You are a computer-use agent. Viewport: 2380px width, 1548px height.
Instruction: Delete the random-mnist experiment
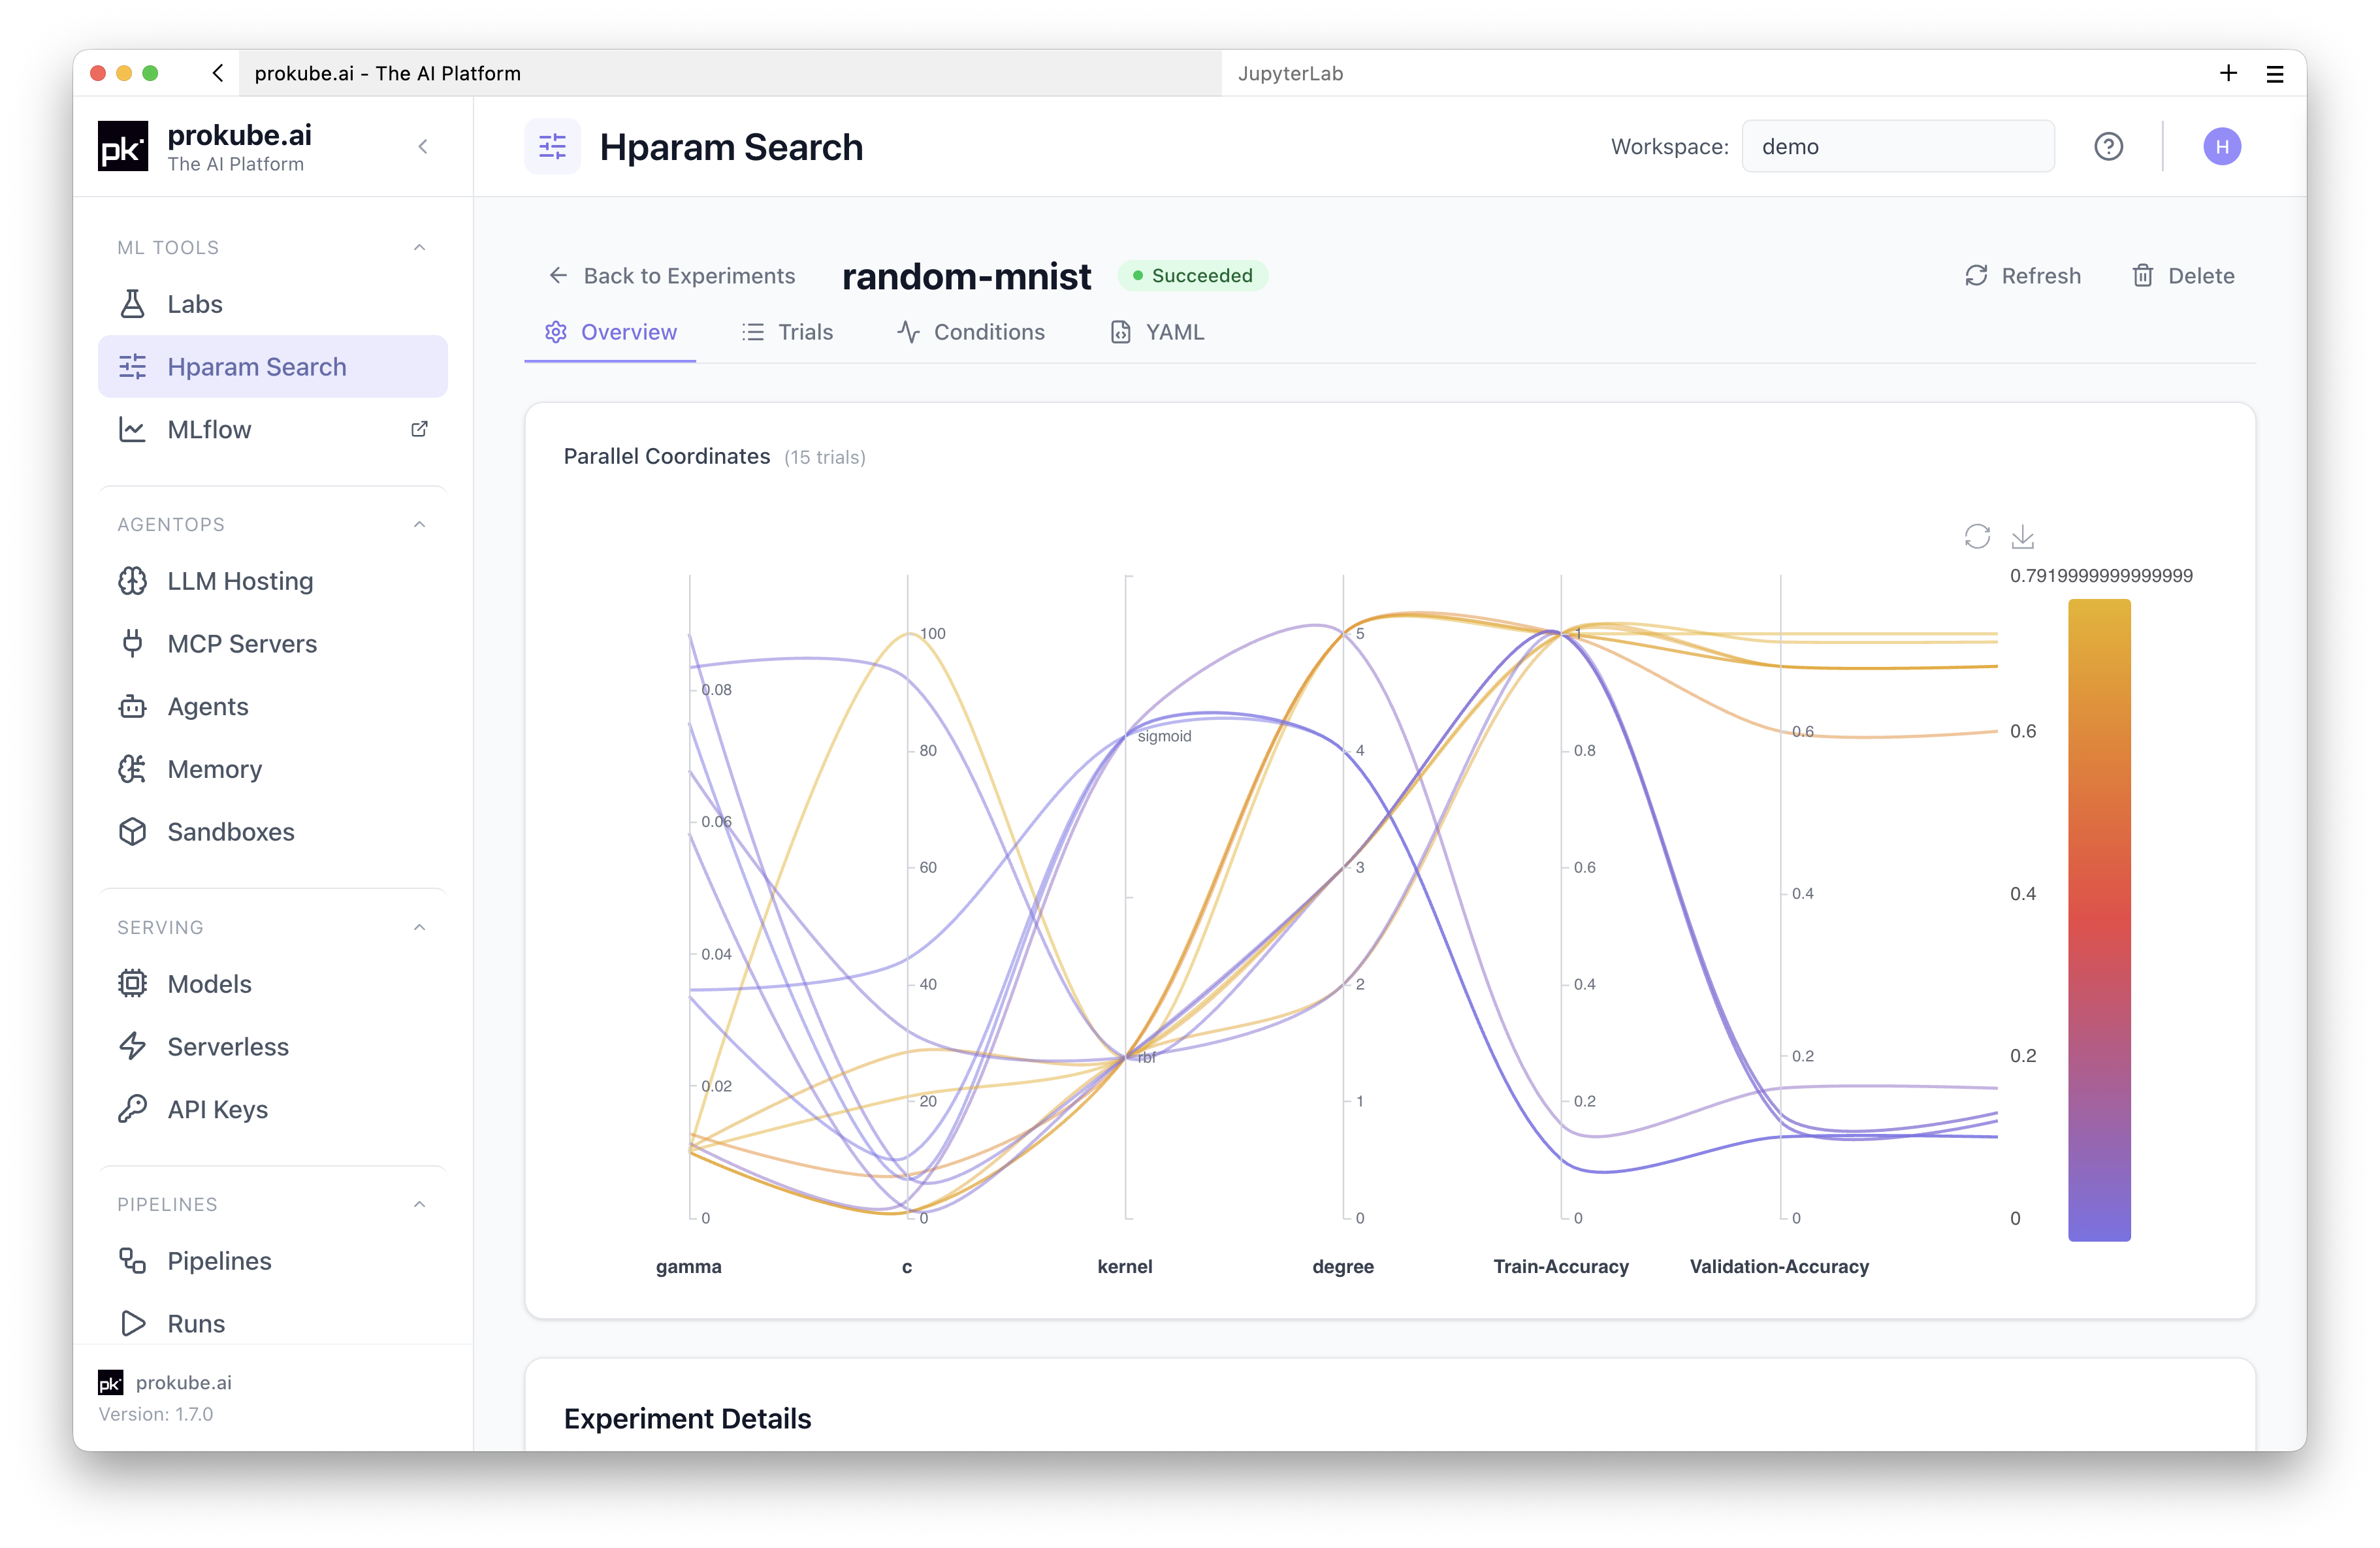pos(2183,276)
